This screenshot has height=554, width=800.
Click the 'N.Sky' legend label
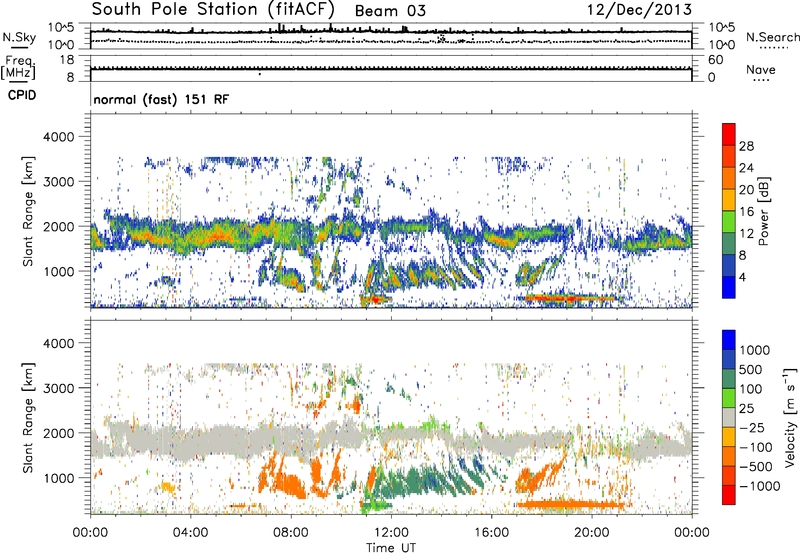coord(19,37)
